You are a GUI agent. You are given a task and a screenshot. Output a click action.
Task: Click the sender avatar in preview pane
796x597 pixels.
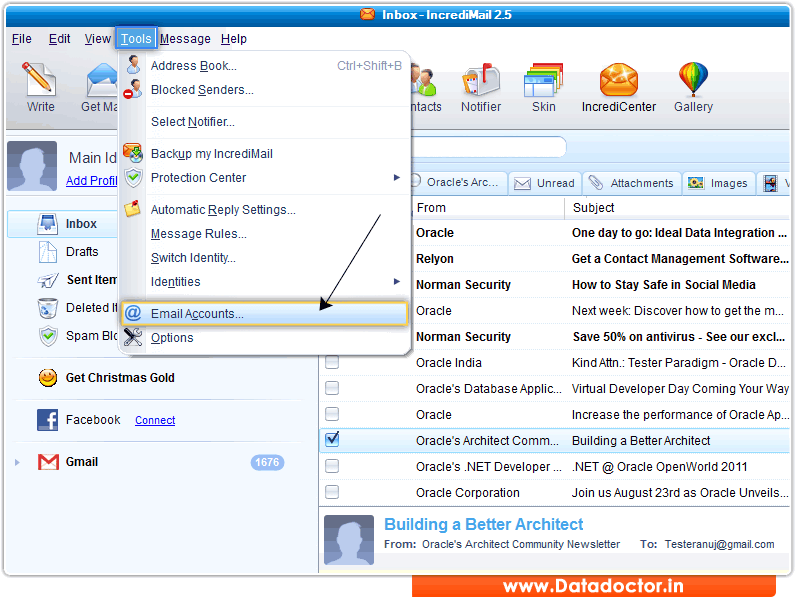[349, 540]
